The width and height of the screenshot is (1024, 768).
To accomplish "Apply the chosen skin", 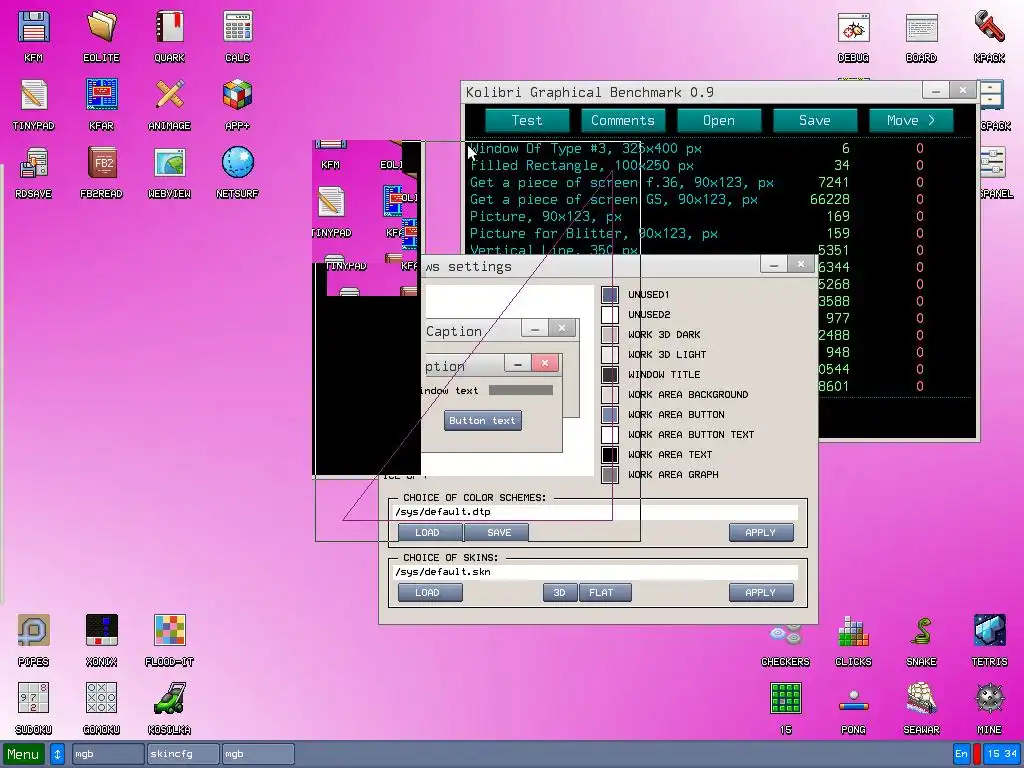I will [761, 593].
